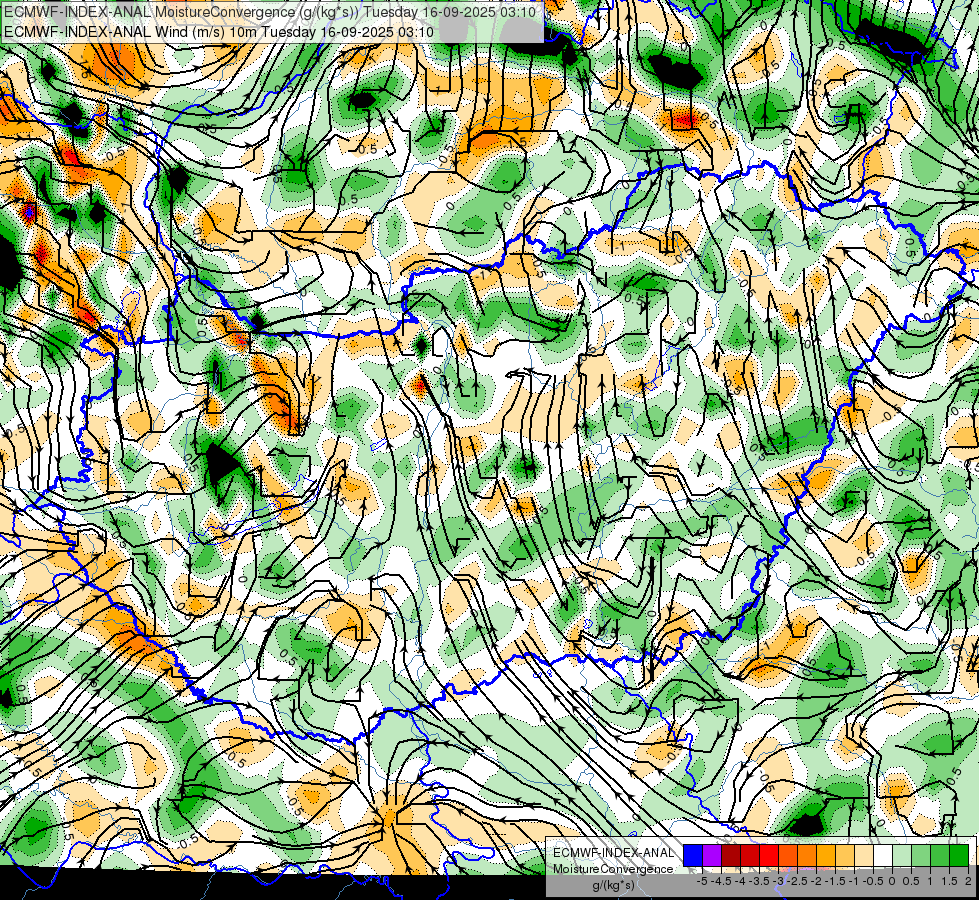The height and width of the screenshot is (900, 979).
Task: Pick the red-orange swatch between -3 and -2.5
Action: pyautogui.click(x=788, y=856)
